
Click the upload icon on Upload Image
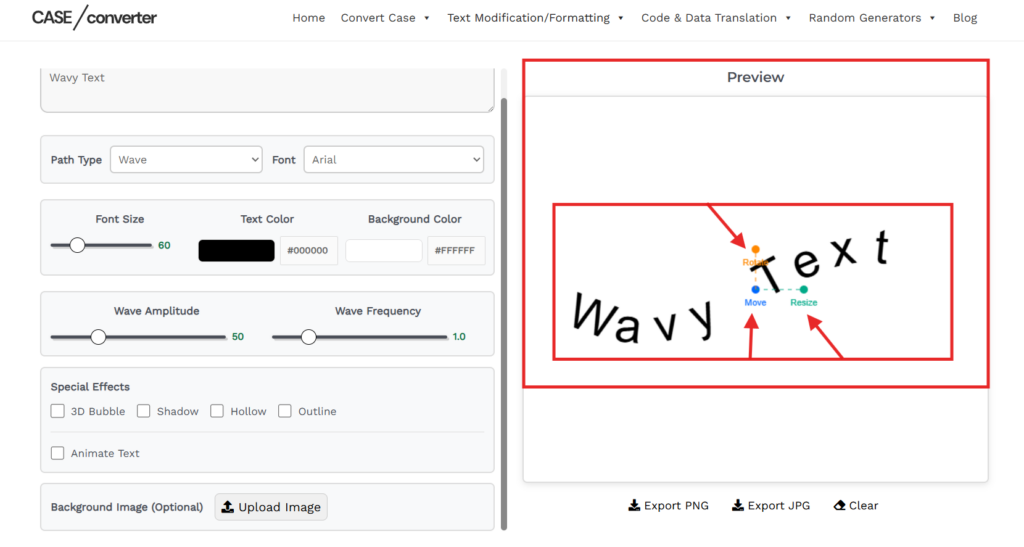tap(227, 507)
